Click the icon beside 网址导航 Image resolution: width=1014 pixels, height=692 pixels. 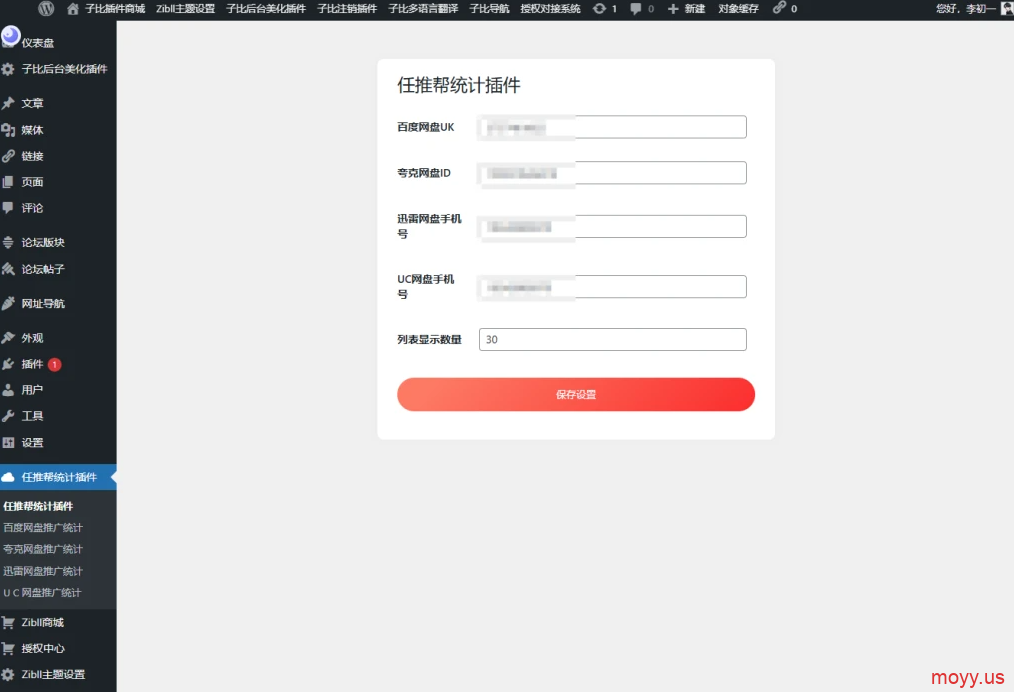pos(8,303)
